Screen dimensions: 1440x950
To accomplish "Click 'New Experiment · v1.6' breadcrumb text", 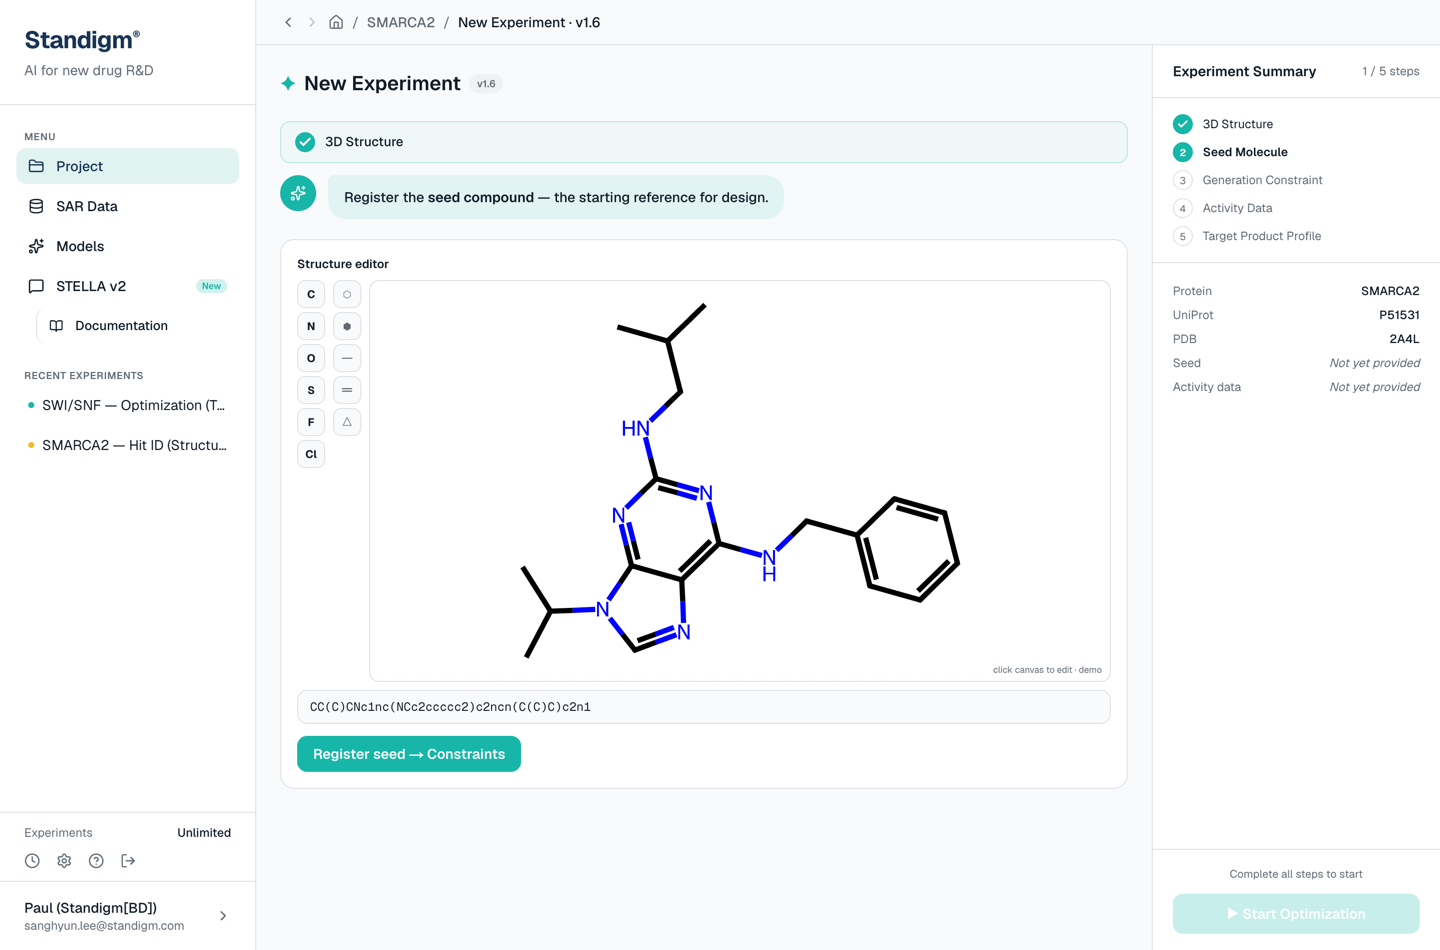I will pyautogui.click(x=529, y=22).
